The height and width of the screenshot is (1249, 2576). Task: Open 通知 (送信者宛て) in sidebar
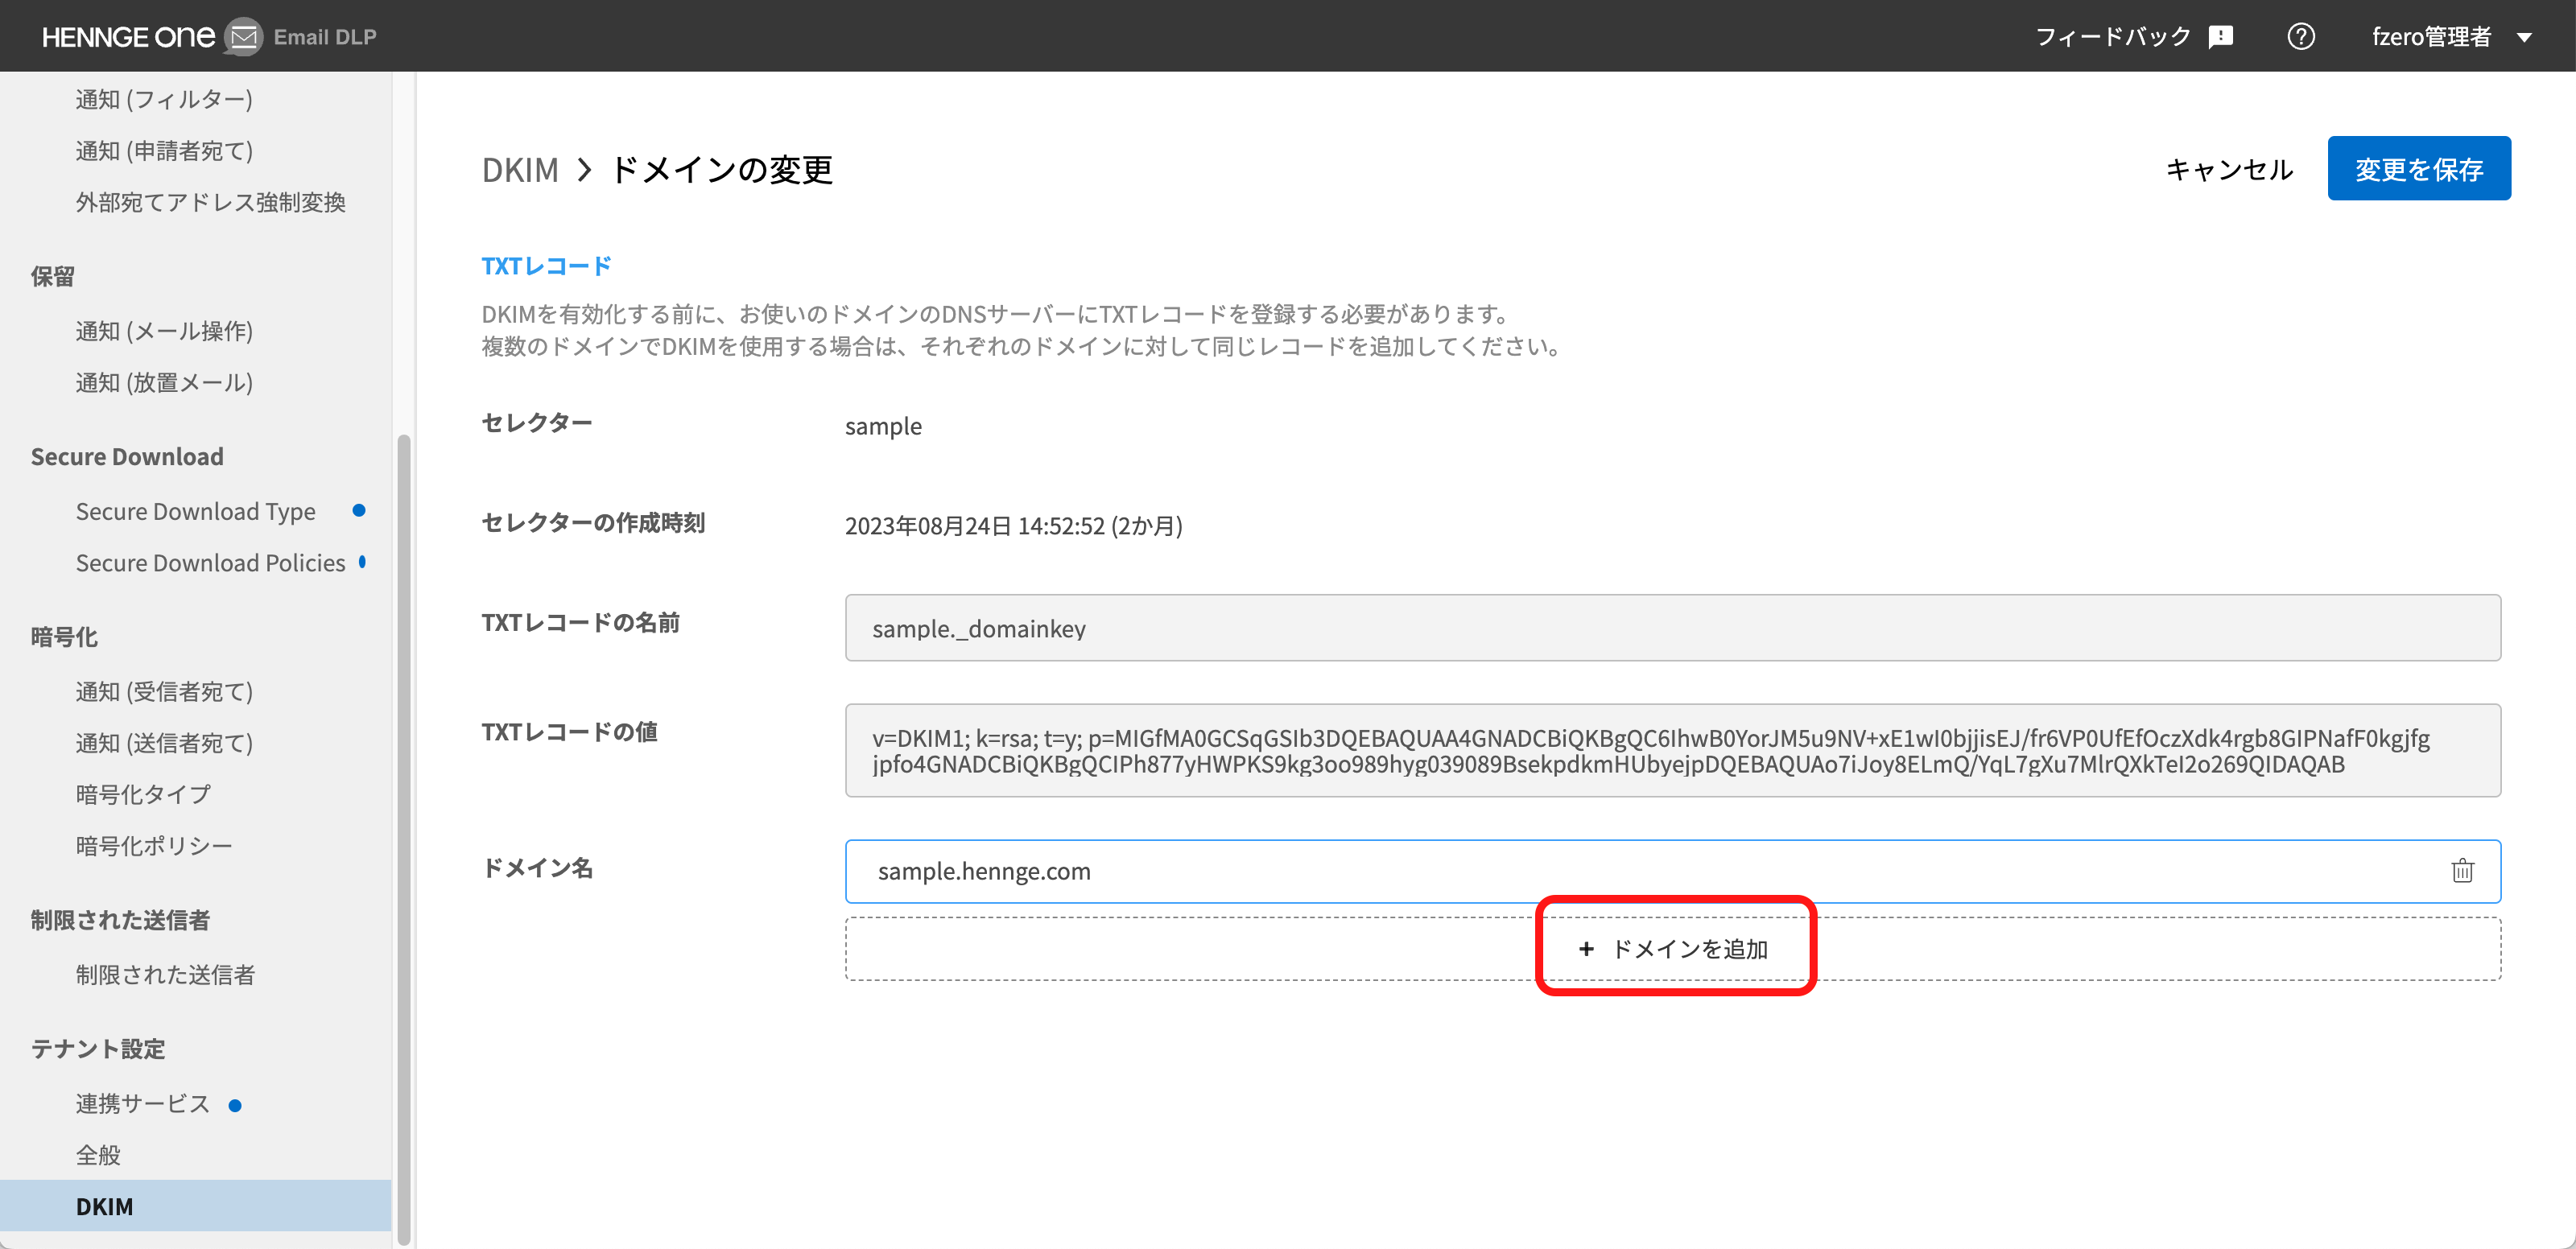164,743
